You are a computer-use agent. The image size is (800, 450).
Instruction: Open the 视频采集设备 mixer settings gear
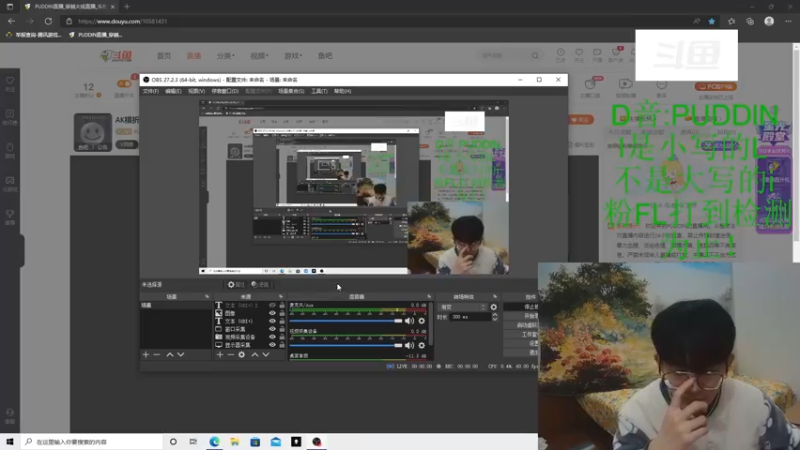[x=421, y=345]
